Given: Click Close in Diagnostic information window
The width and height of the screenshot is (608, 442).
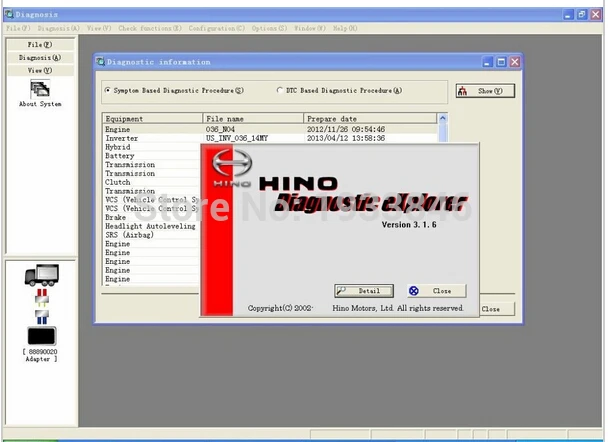Looking at the screenshot, I should point(496,309).
